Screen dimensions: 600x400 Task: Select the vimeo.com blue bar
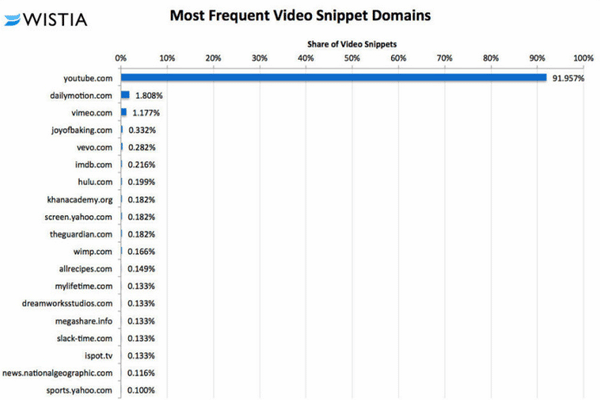click(x=124, y=112)
